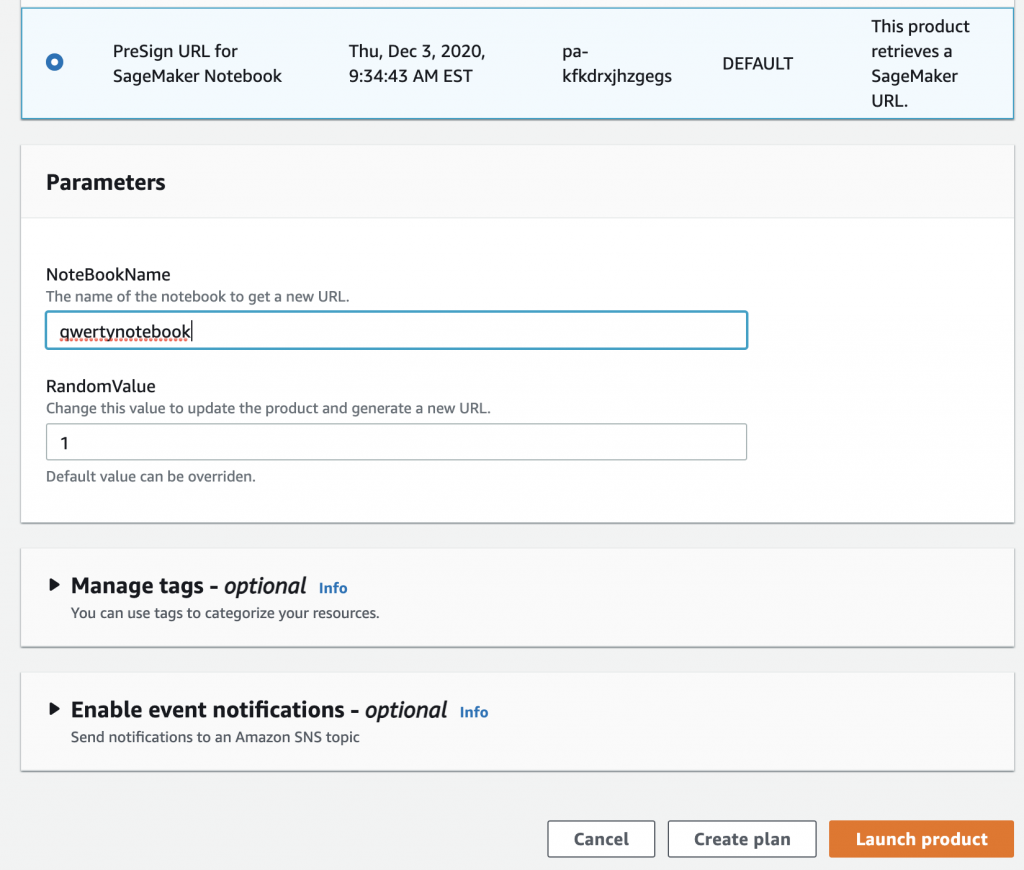
Task: Cancel the product launch
Action: pos(600,839)
